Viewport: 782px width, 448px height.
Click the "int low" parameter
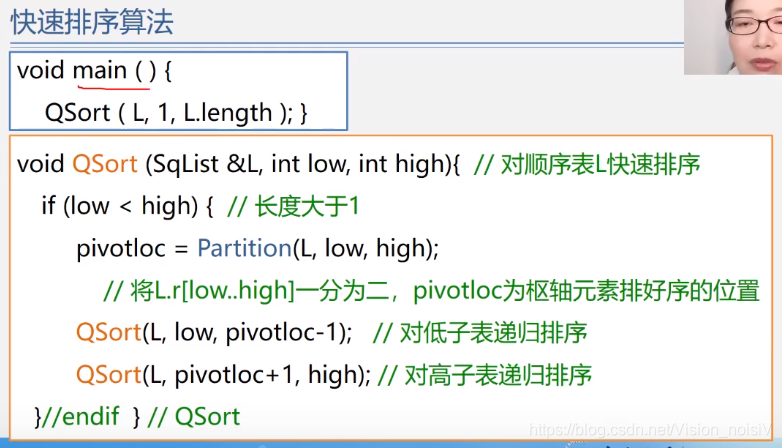coord(309,164)
